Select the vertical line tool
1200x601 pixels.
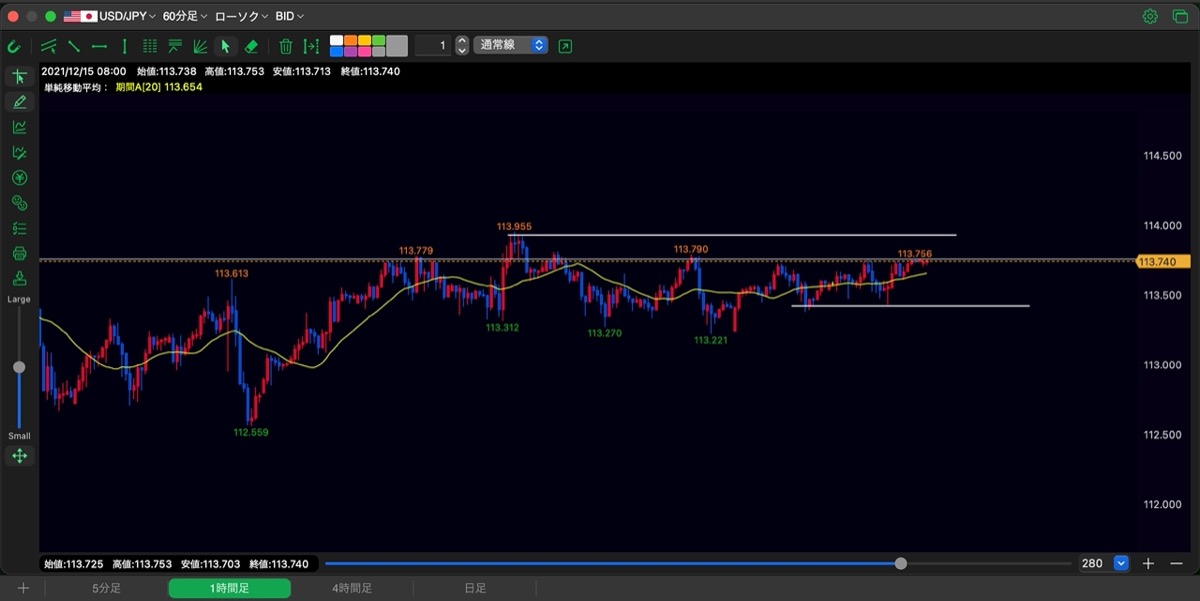point(124,46)
